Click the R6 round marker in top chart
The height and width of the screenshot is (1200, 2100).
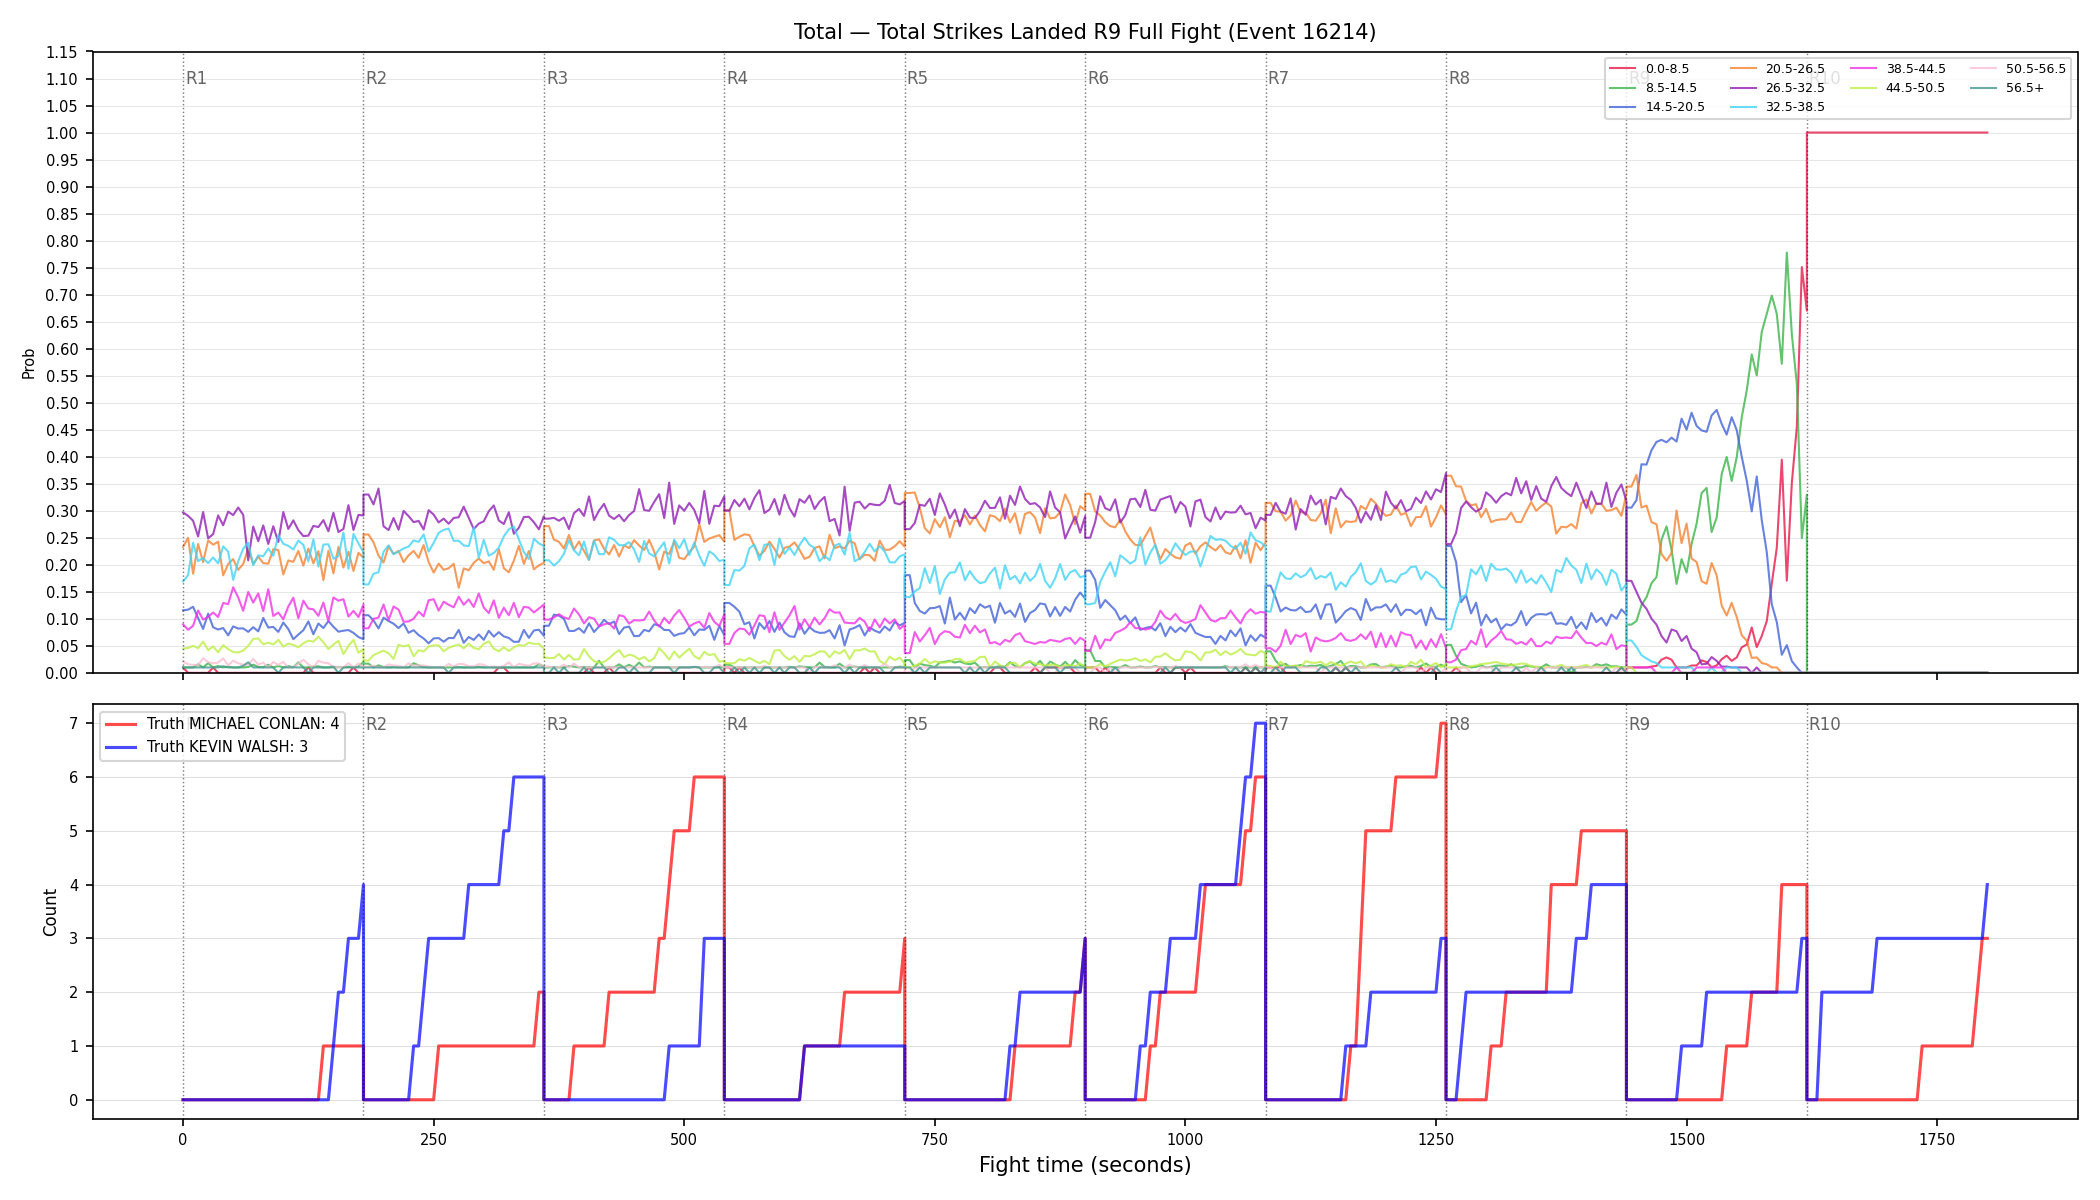pos(1098,78)
